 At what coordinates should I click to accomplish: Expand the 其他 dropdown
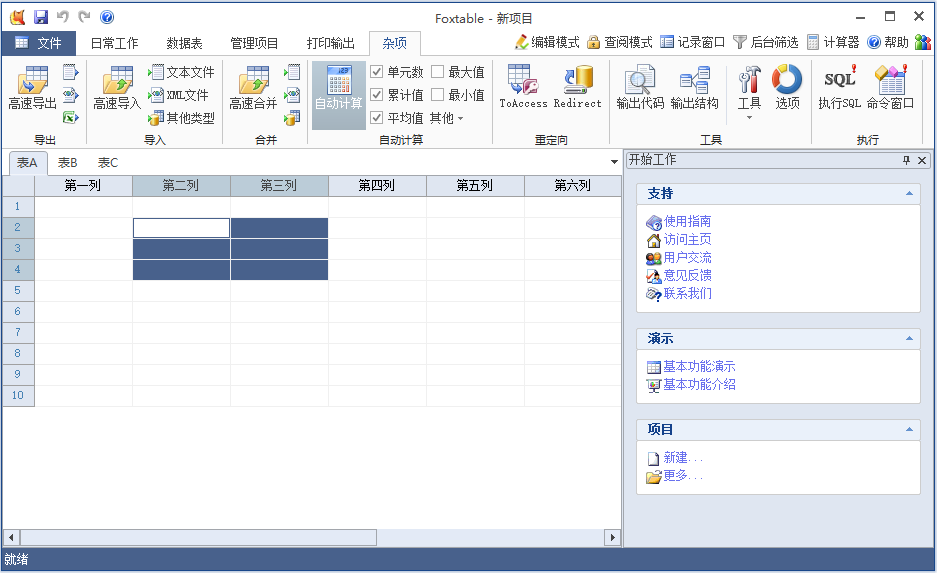coord(447,118)
